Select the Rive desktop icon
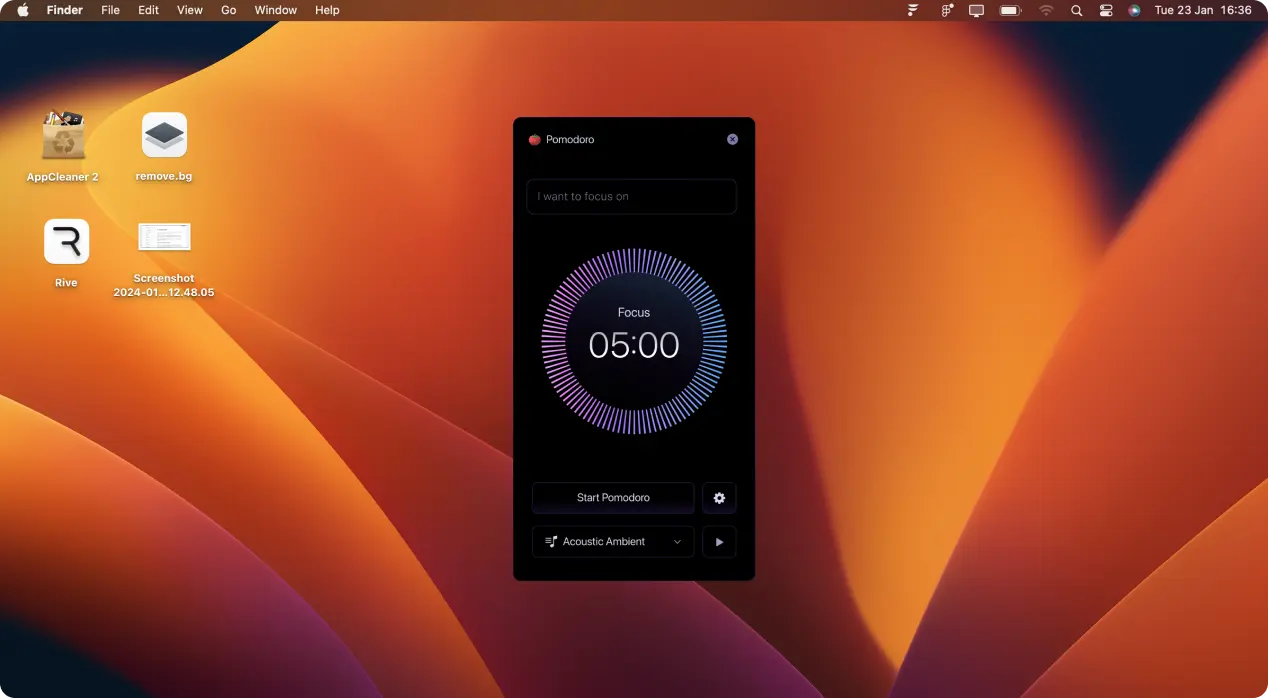Viewport: 1268px width, 698px height. point(66,241)
